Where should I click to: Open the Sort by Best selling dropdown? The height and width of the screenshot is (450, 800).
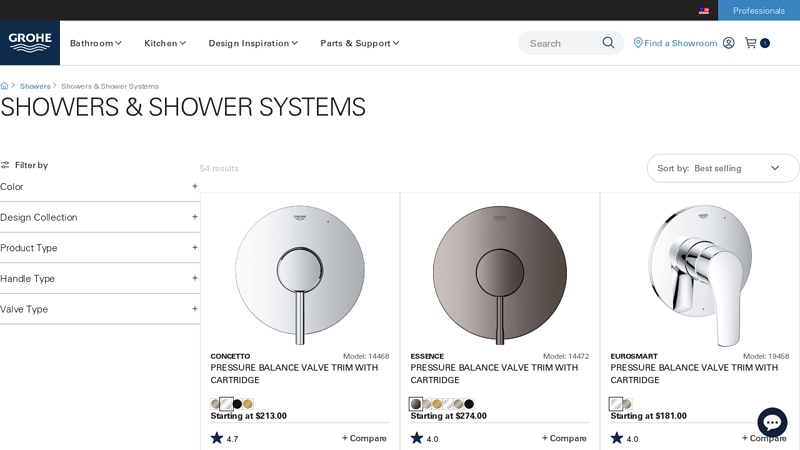[x=722, y=168]
